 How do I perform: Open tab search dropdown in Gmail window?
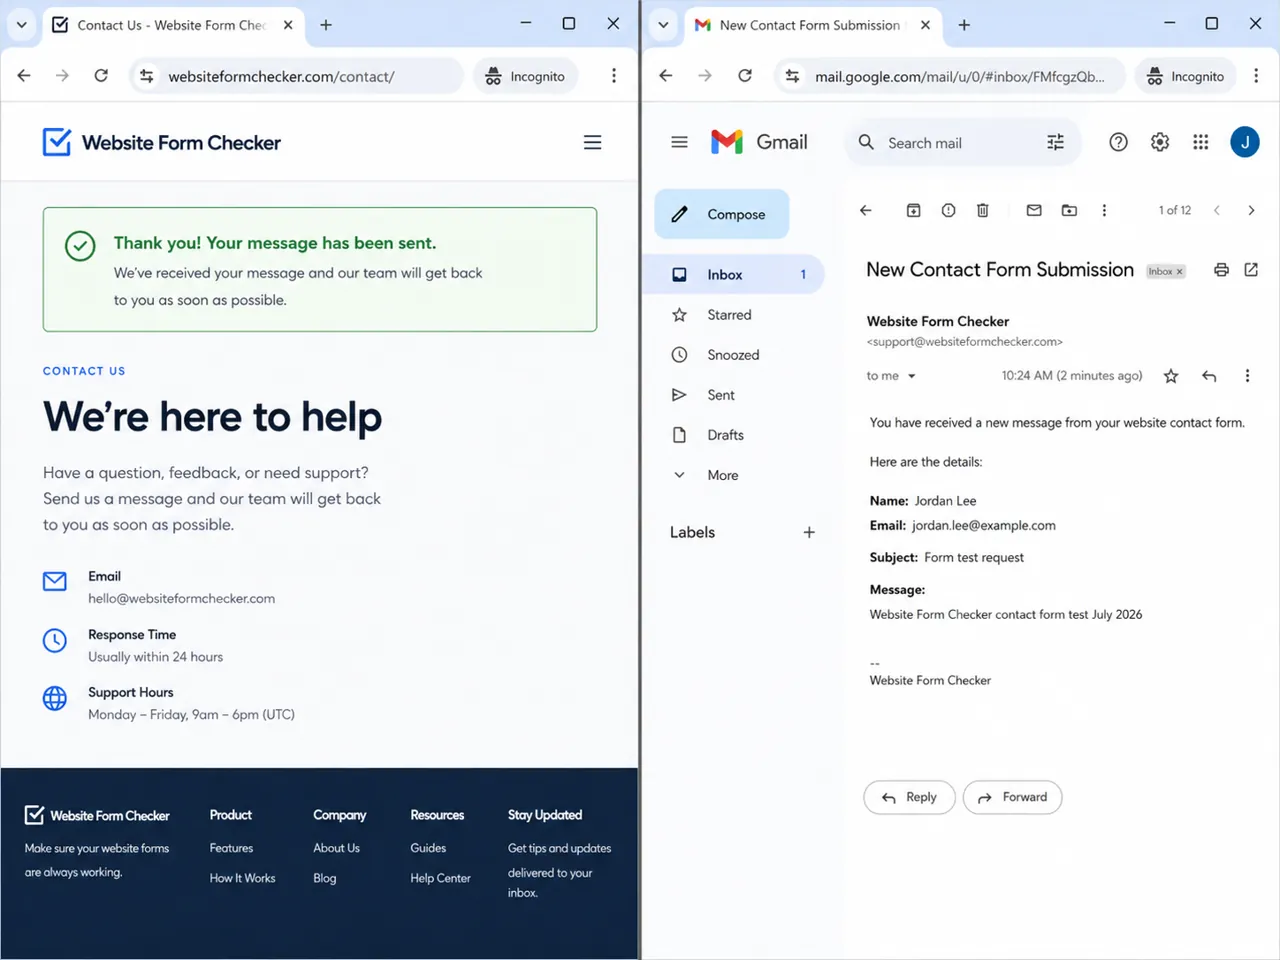663,25
